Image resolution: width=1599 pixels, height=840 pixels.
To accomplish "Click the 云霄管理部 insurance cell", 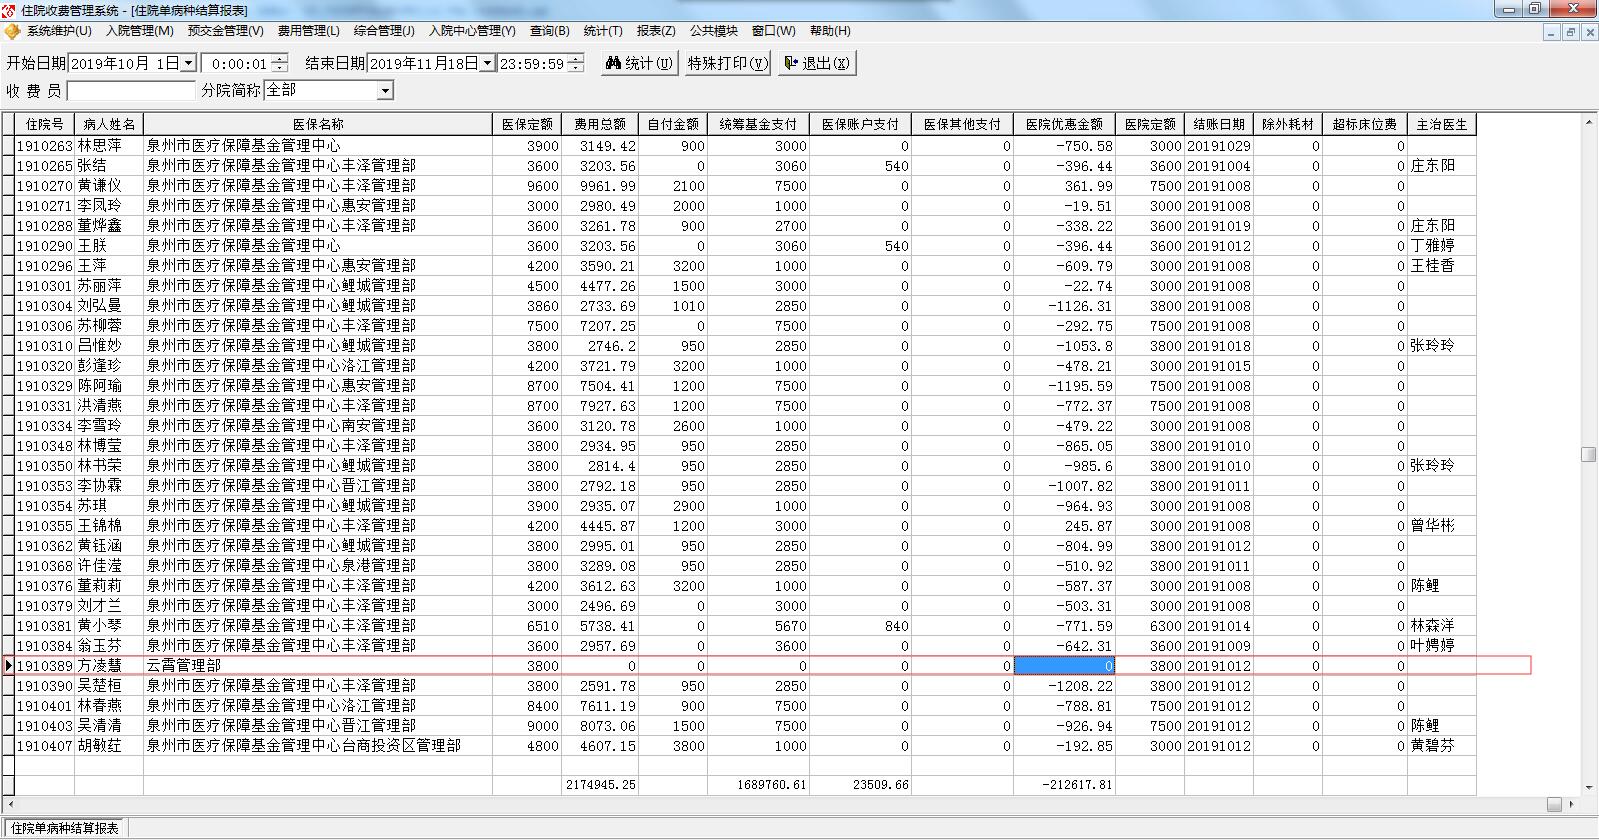I will pos(318,665).
